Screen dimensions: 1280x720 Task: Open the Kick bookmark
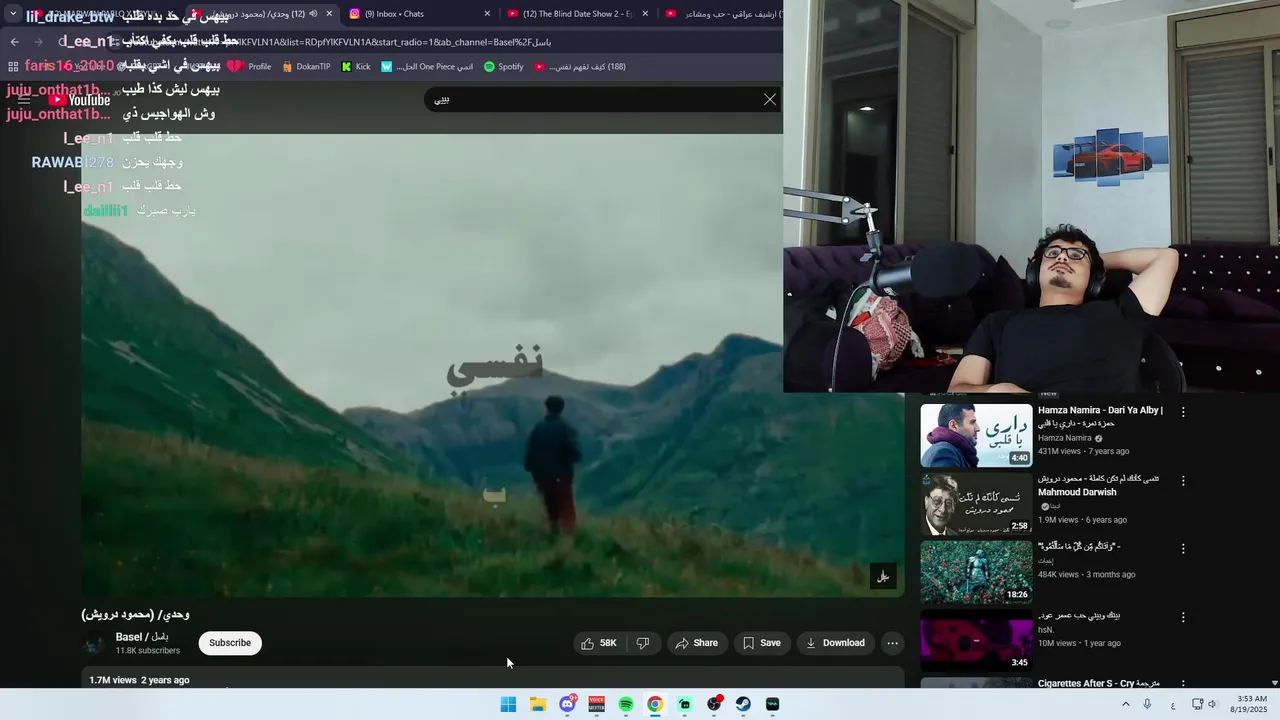356,67
